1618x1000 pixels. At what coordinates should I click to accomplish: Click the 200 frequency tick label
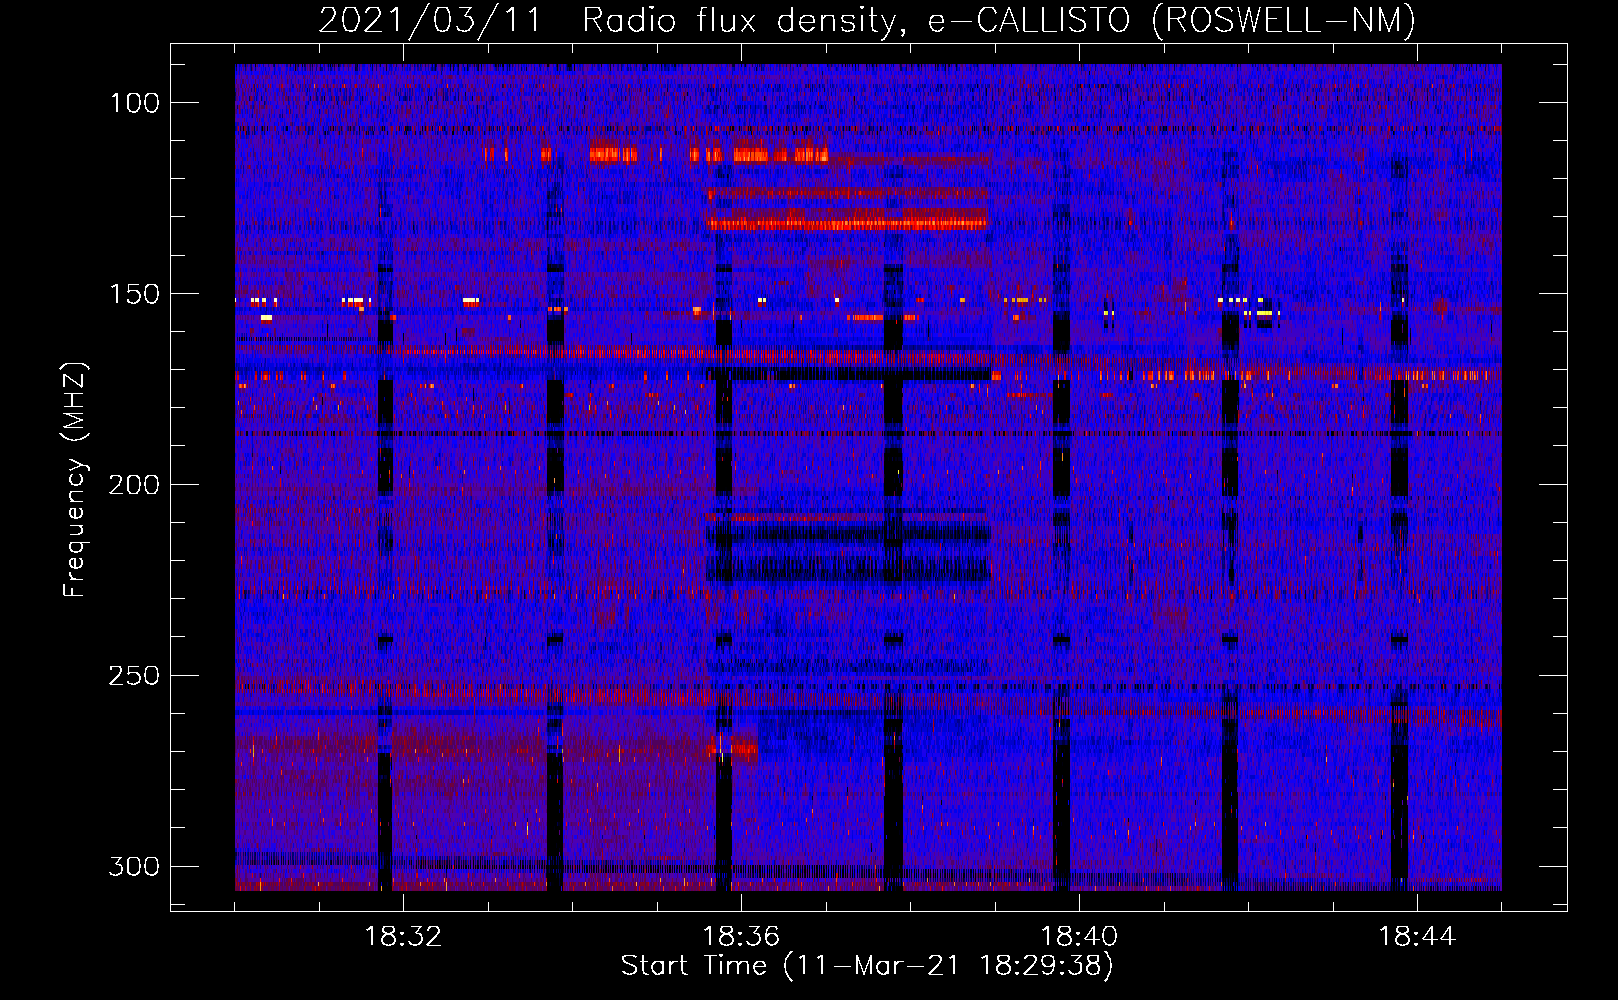pyautogui.click(x=133, y=485)
